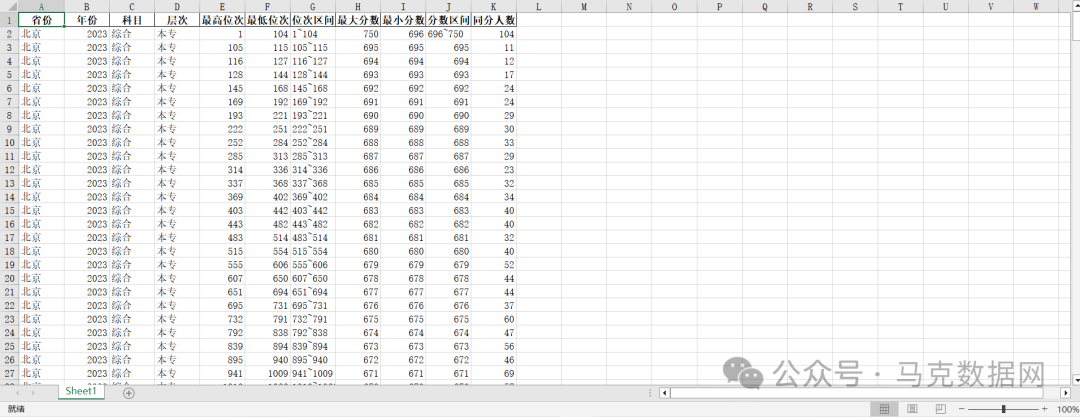Switch to Page Break Preview icon
This screenshot has height=417, width=1080.
(x=941, y=409)
